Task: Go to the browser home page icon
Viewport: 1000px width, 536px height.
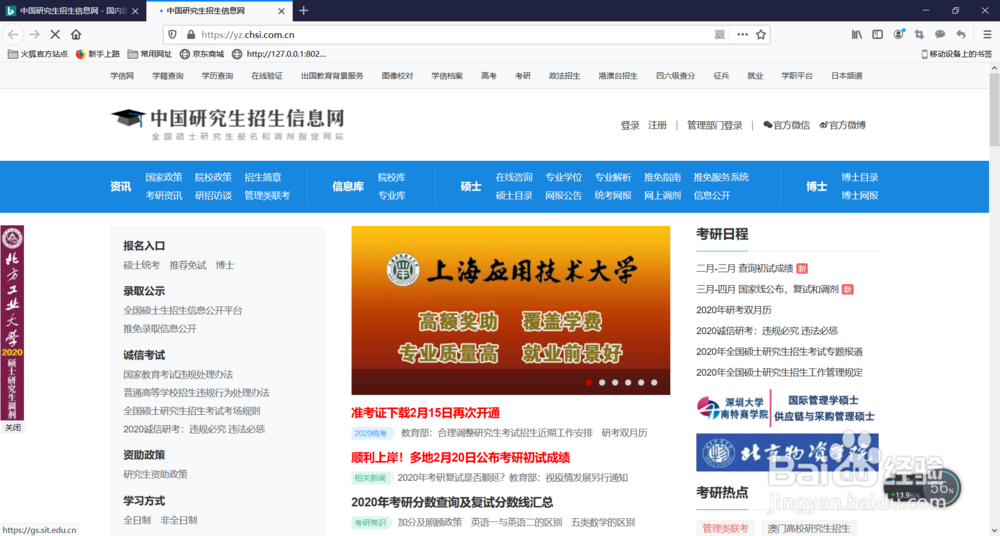Action: [76, 34]
